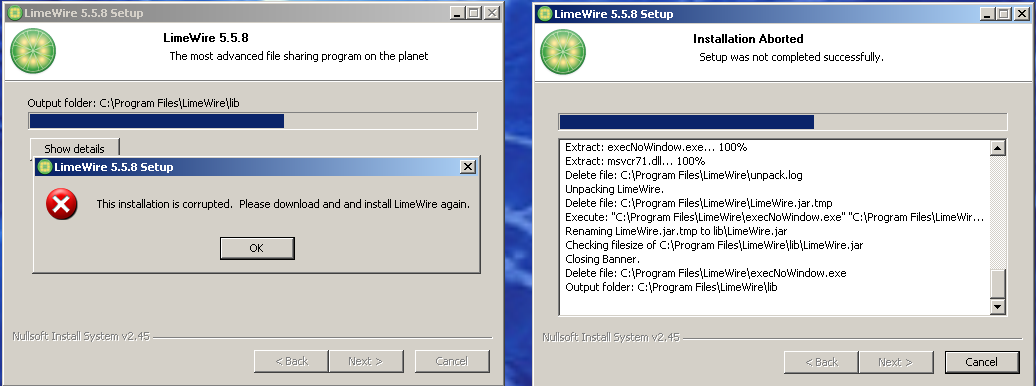The height and width of the screenshot is (386, 1036).
Task: Select log line 'Checking filesize of' LimeWire.jar
Action: 714,245
